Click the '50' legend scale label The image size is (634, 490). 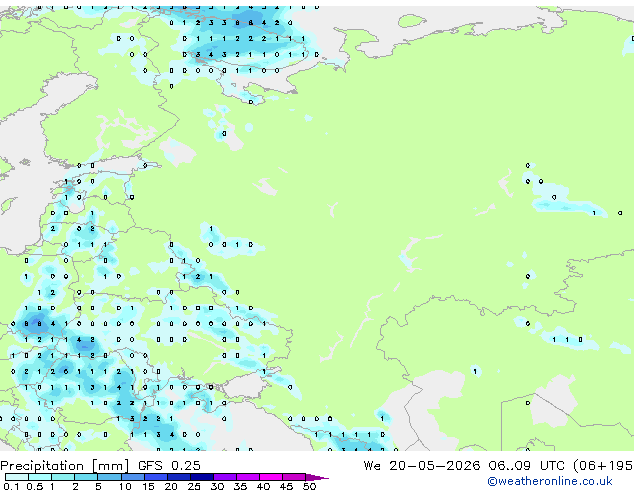pyautogui.click(x=309, y=486)
